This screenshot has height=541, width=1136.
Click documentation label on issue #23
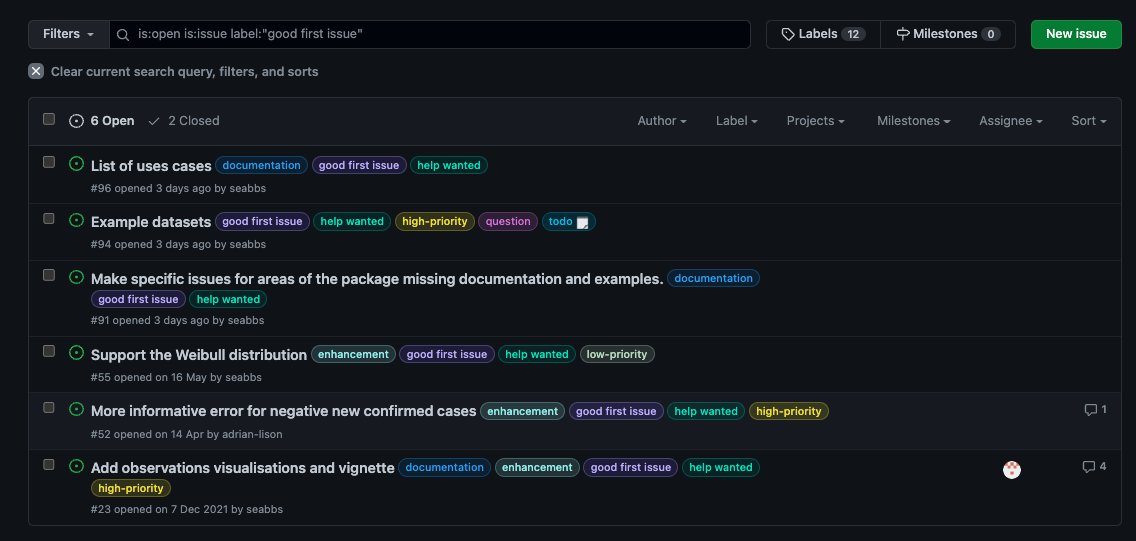pos(445,467)
